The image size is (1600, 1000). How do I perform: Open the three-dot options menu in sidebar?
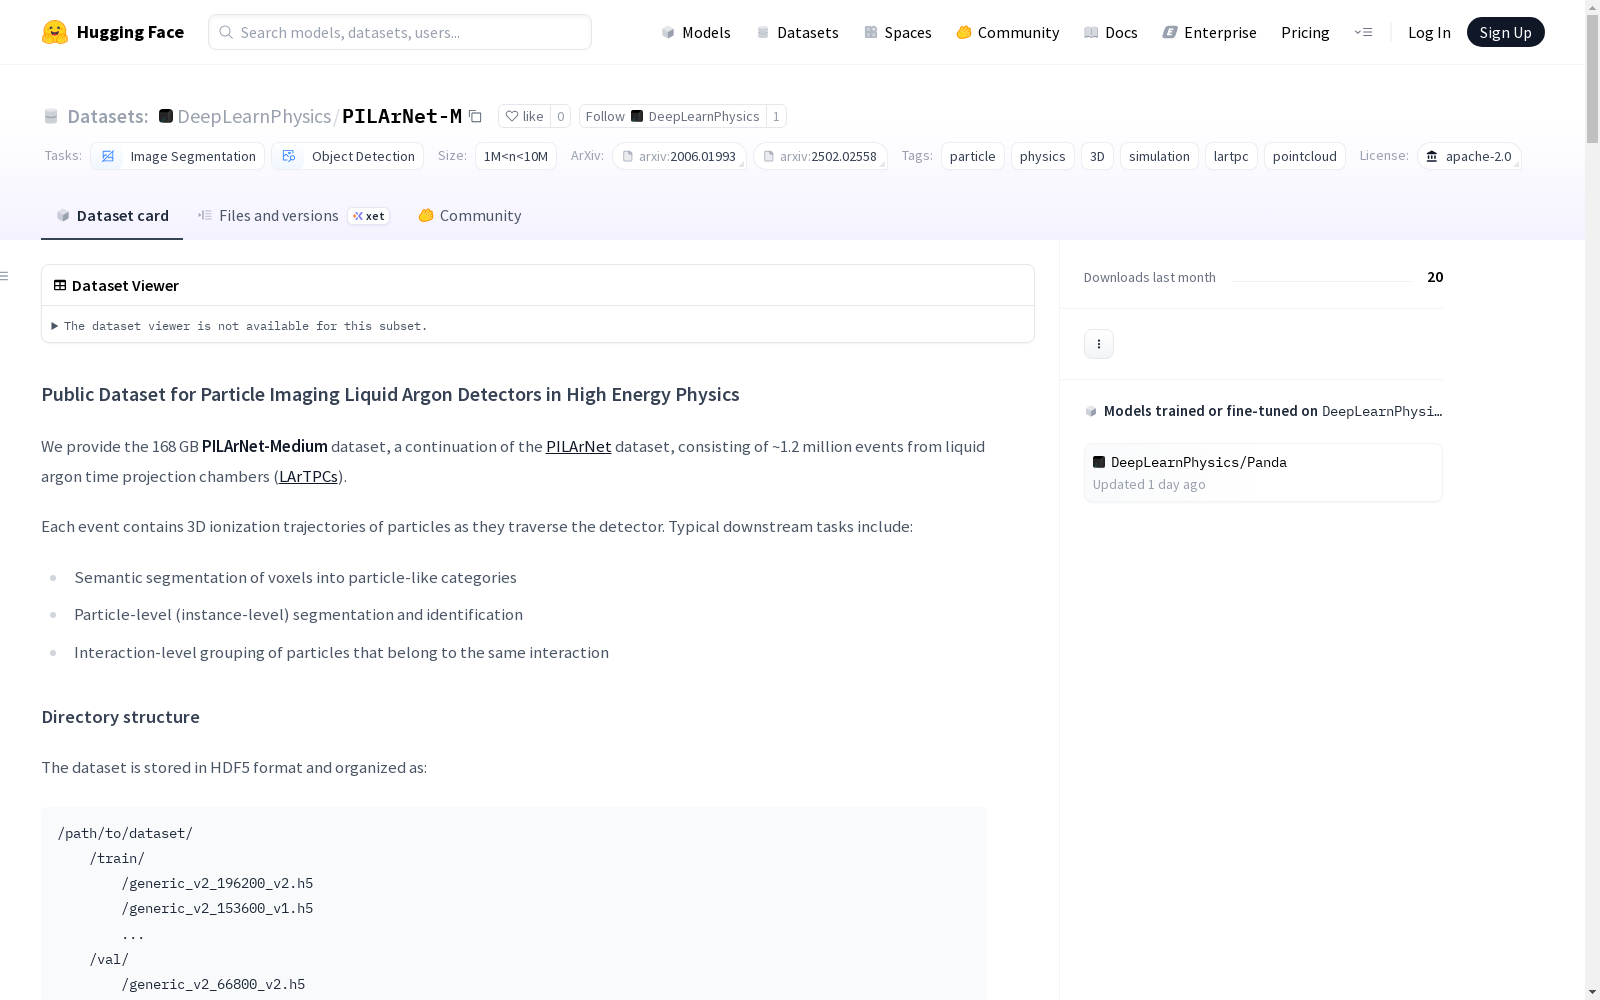point(1099,344)
